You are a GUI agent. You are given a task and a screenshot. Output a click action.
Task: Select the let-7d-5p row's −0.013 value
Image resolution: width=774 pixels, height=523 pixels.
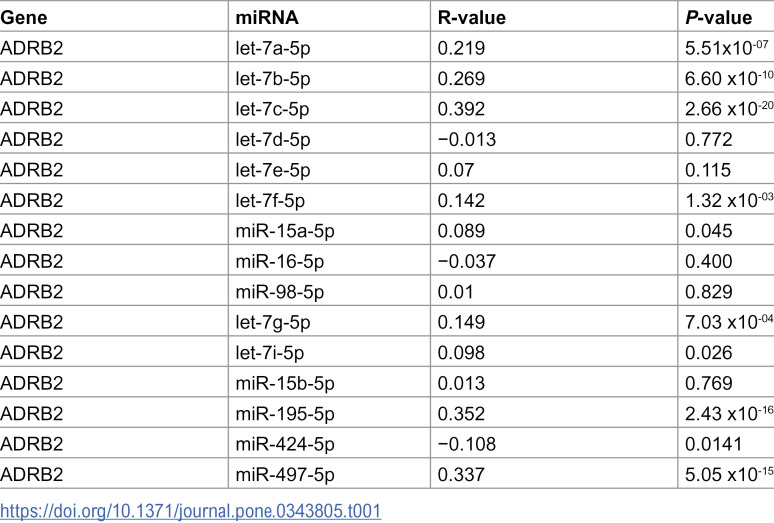[x=467, y=140]
